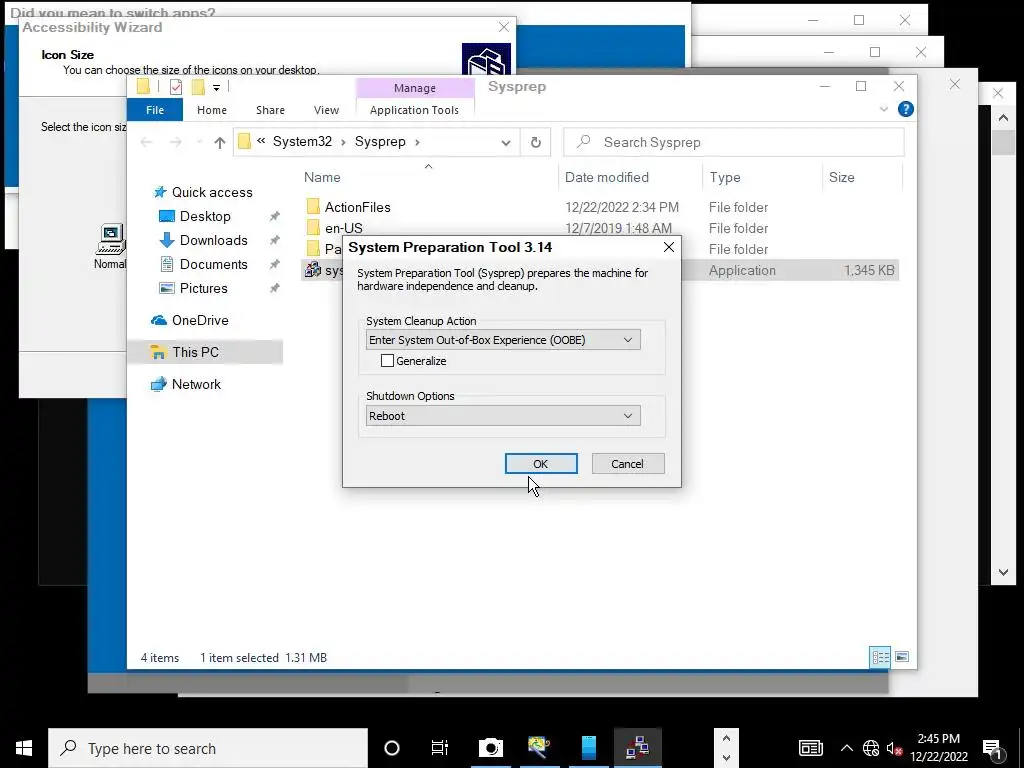
Task: Click New folder quick access toolbar icon
Action: pos(198,87)
